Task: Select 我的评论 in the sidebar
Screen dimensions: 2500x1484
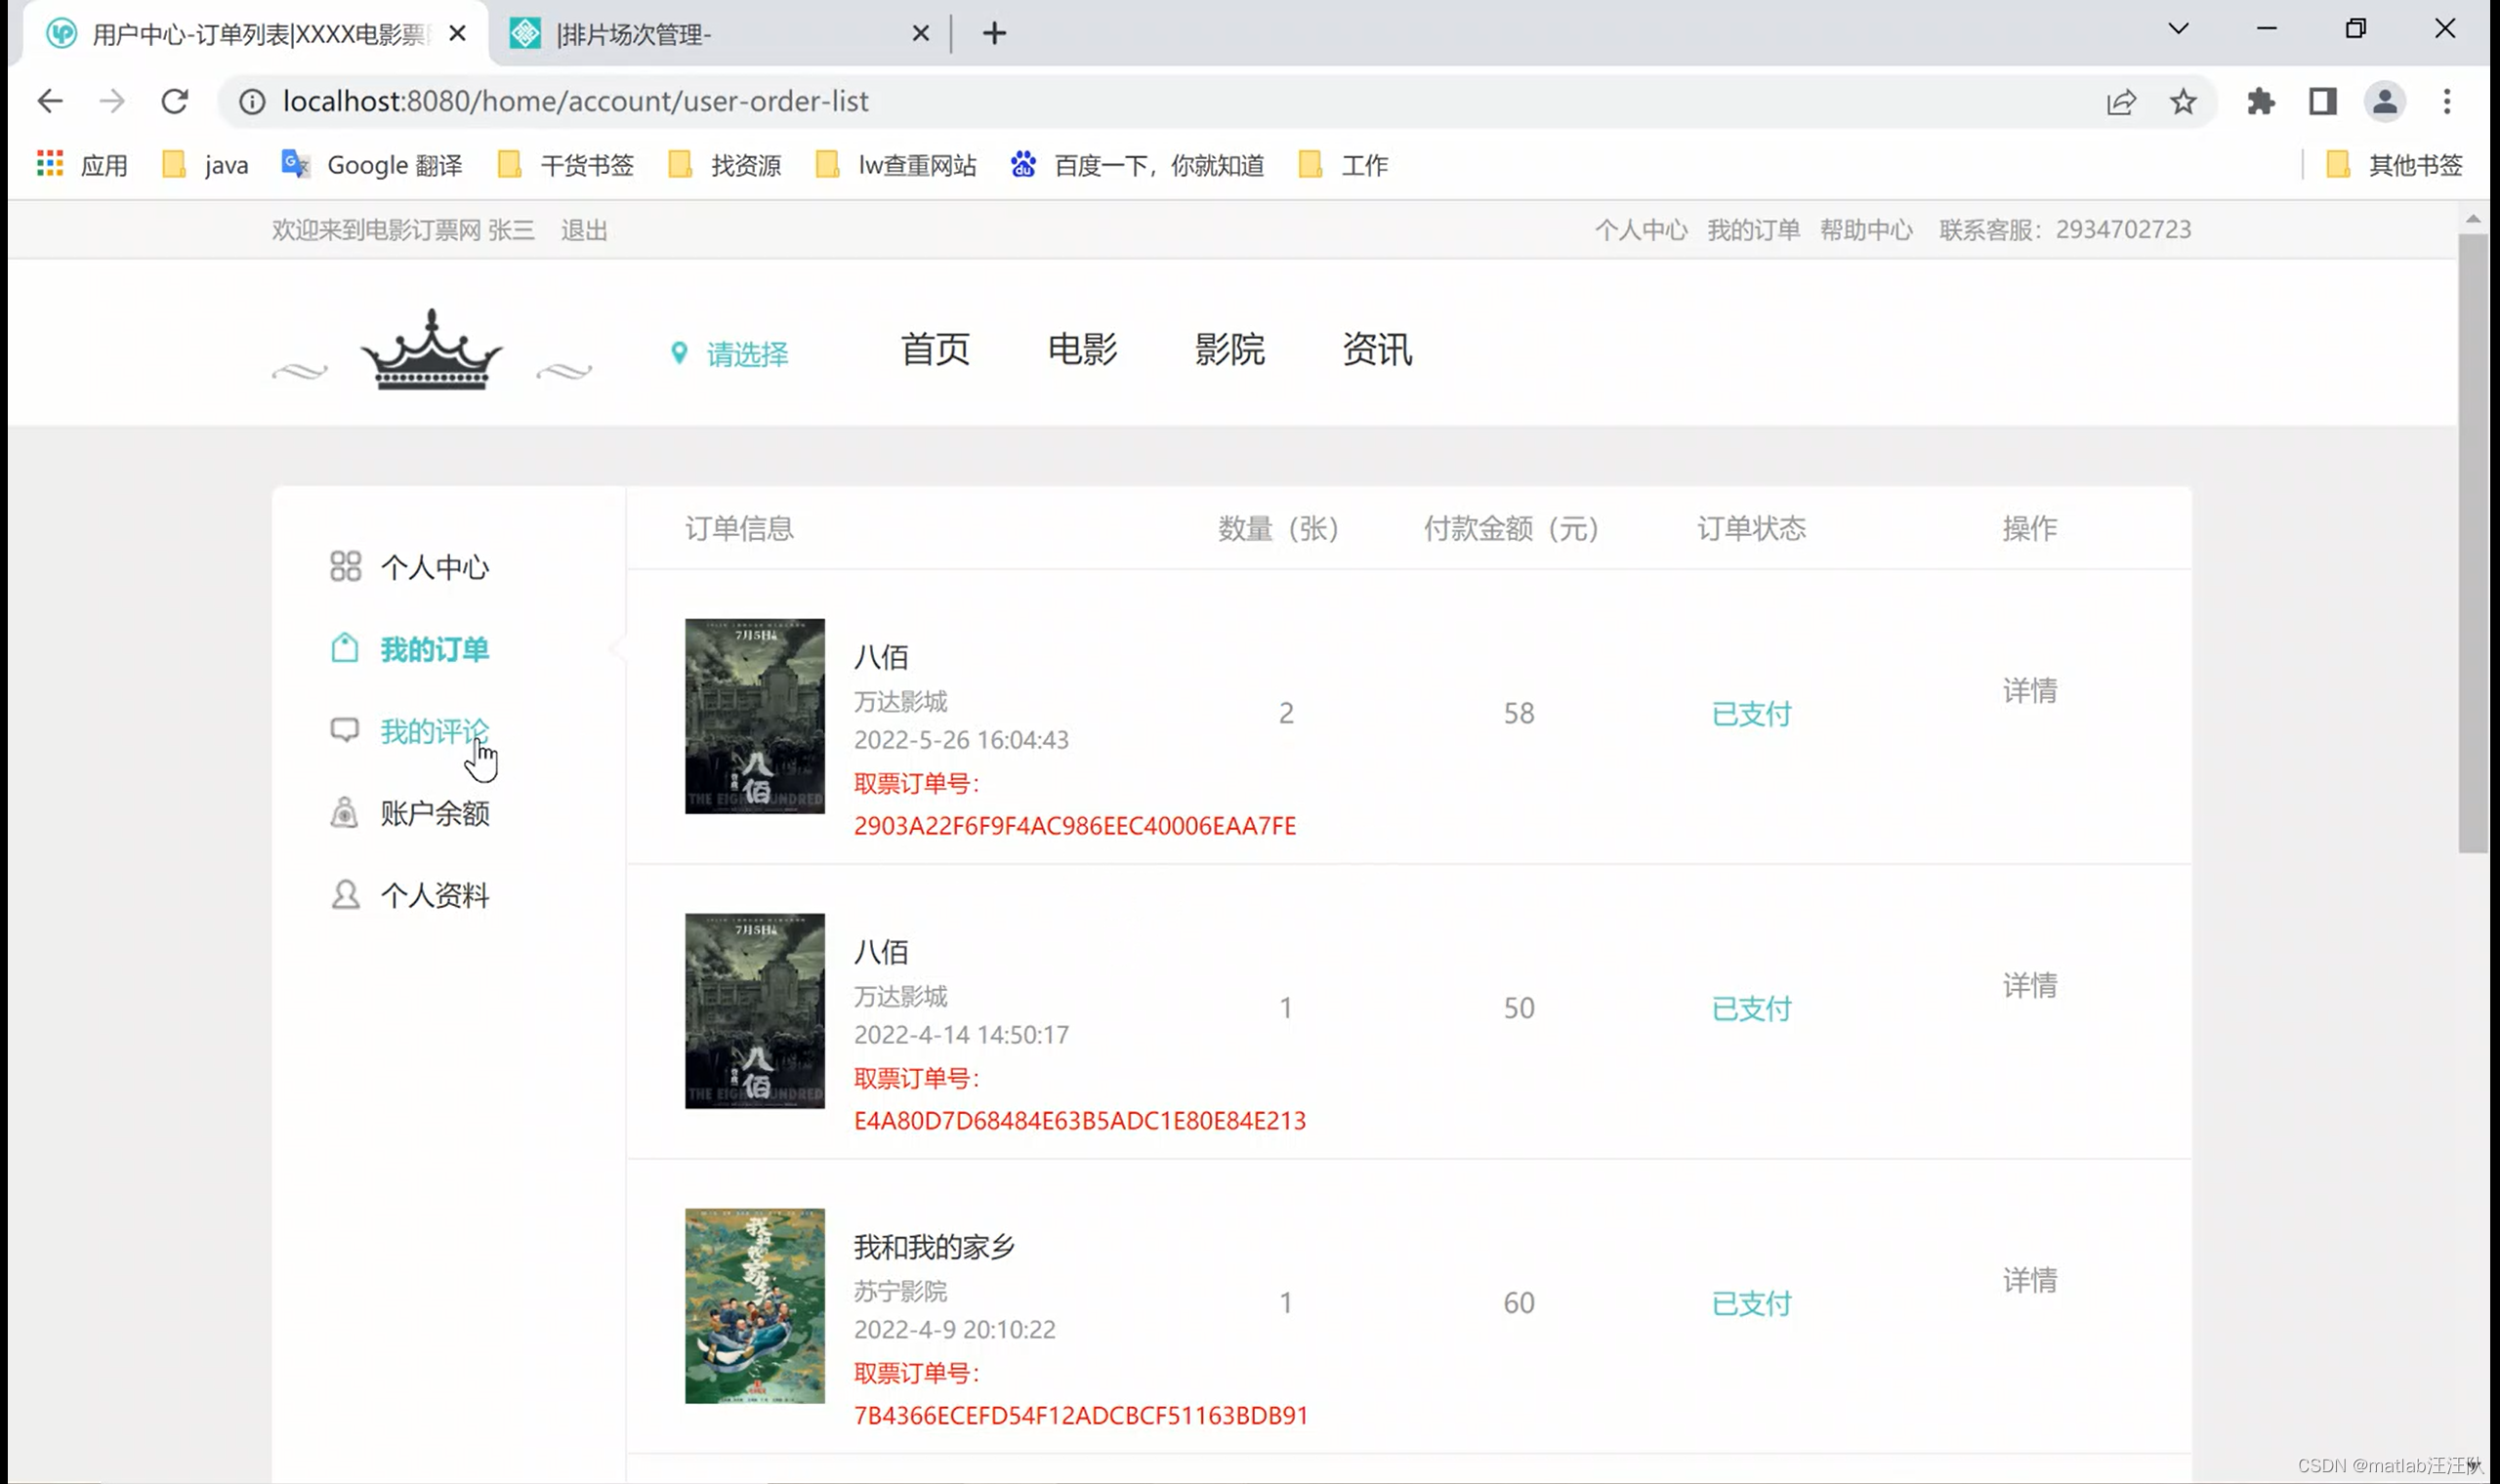Action: (x=433, y=731)
